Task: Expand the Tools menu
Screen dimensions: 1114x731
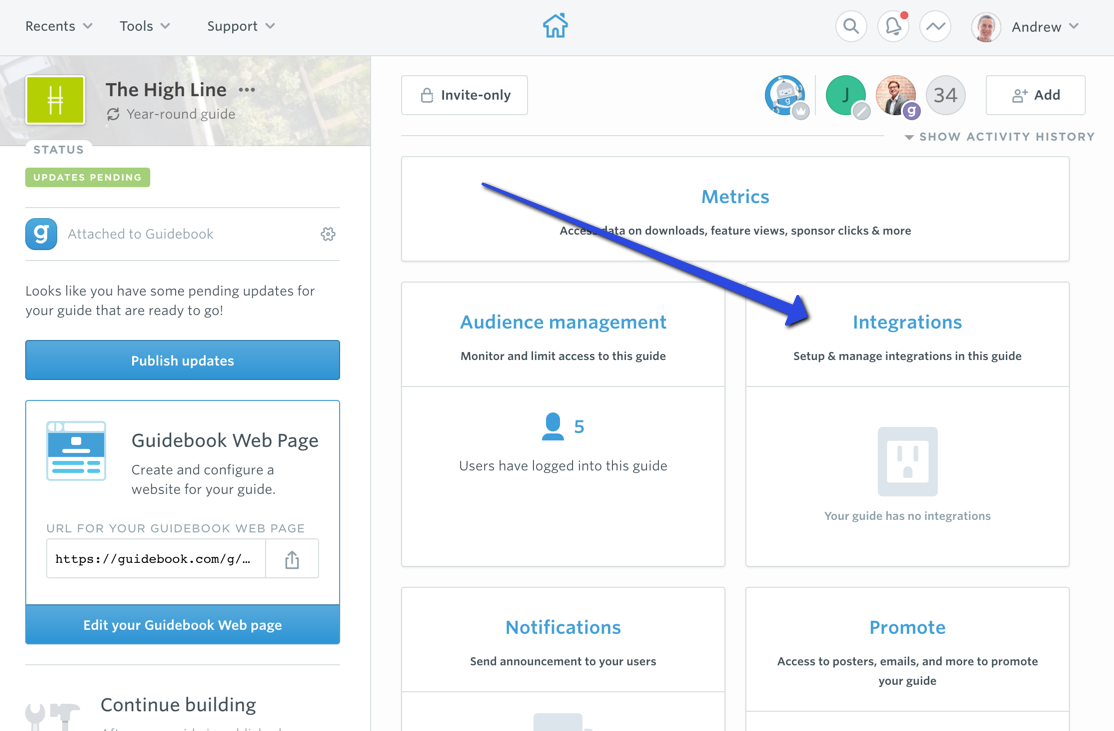Action: tap(145, 26)
